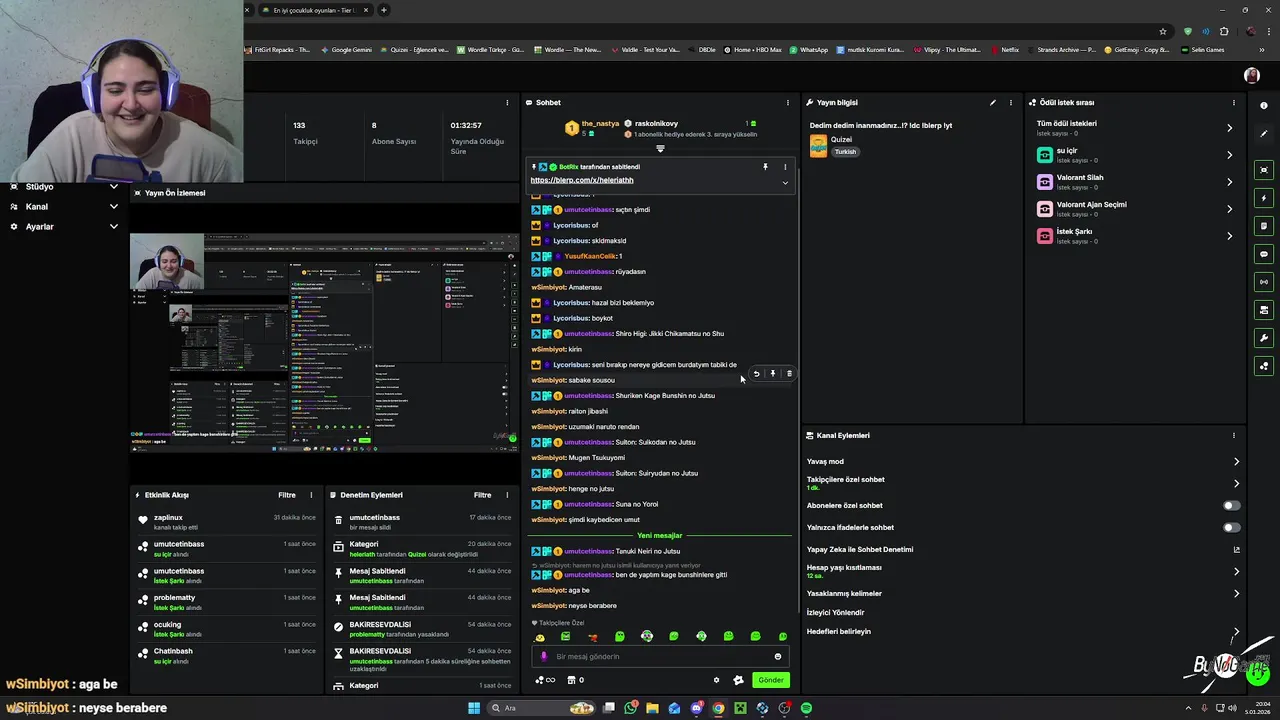Open Yapay Zeka ile Sohbet Denetimi link
The image size is (1280, 720).
point(860,549)
